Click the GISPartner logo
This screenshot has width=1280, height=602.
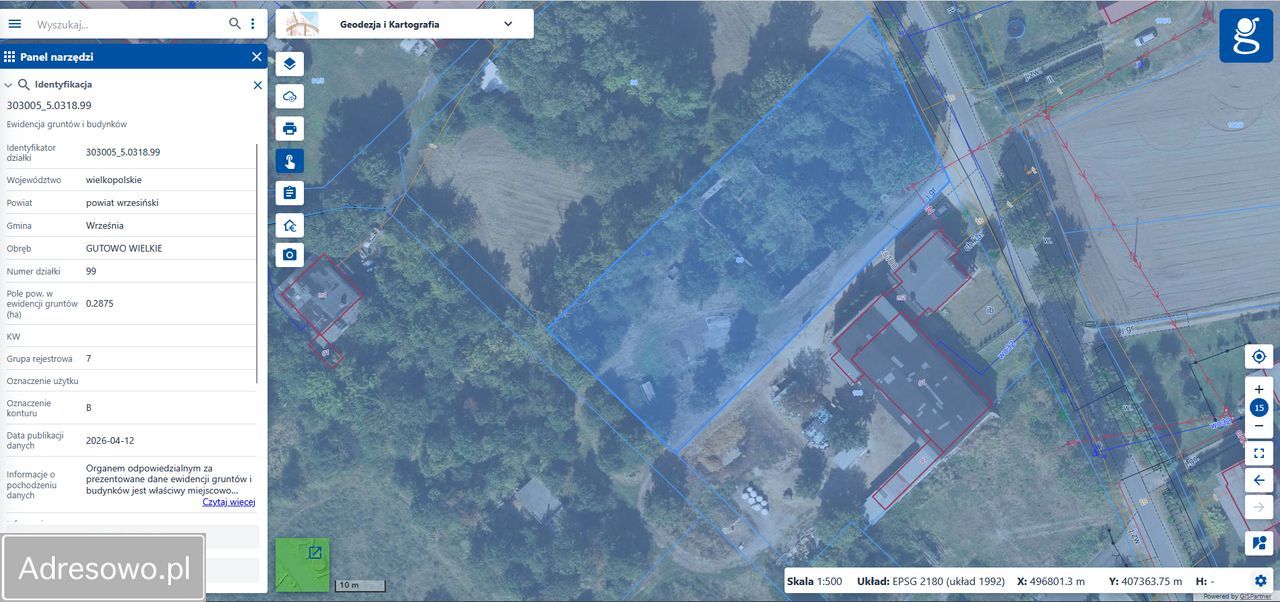point(1246,36)
